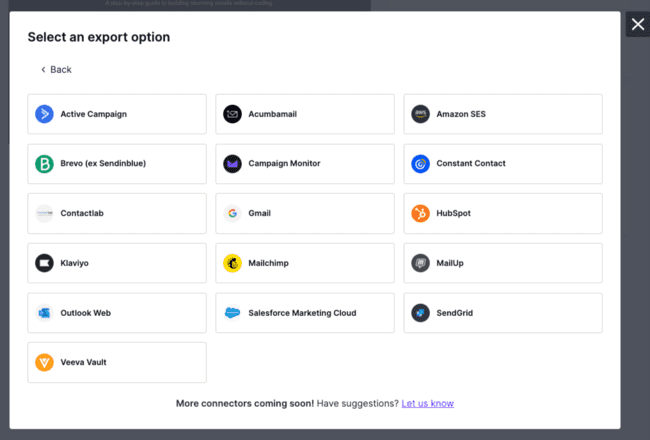Pick the MailUp label
The height and width of the screenshot is (440, 650).
pyautogui.click(x=450, y=263)
